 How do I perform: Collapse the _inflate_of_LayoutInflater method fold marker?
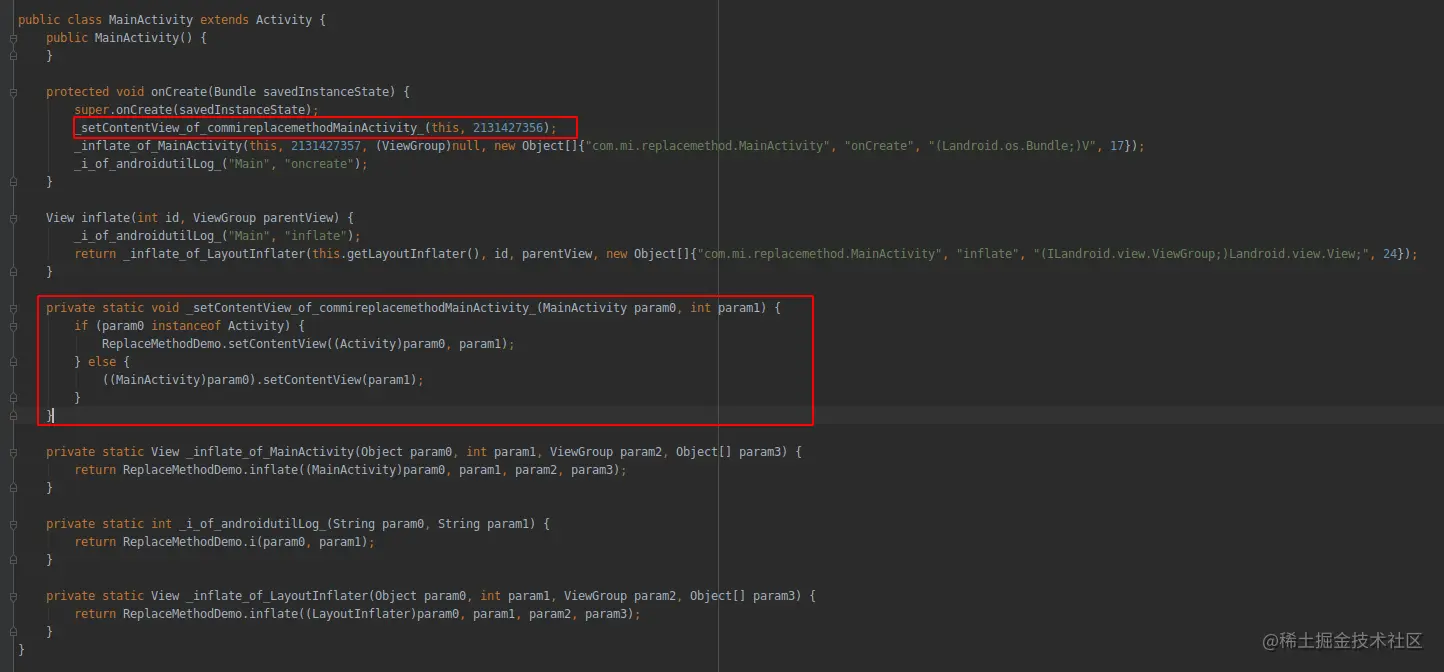14,596
